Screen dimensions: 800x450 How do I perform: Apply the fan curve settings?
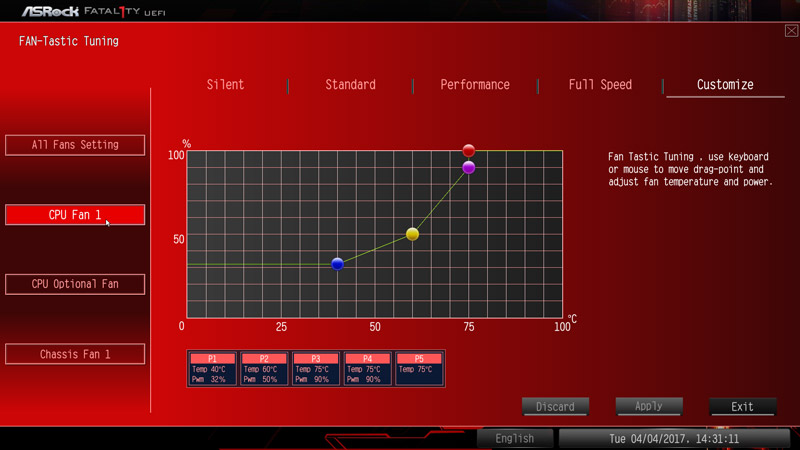649,407
